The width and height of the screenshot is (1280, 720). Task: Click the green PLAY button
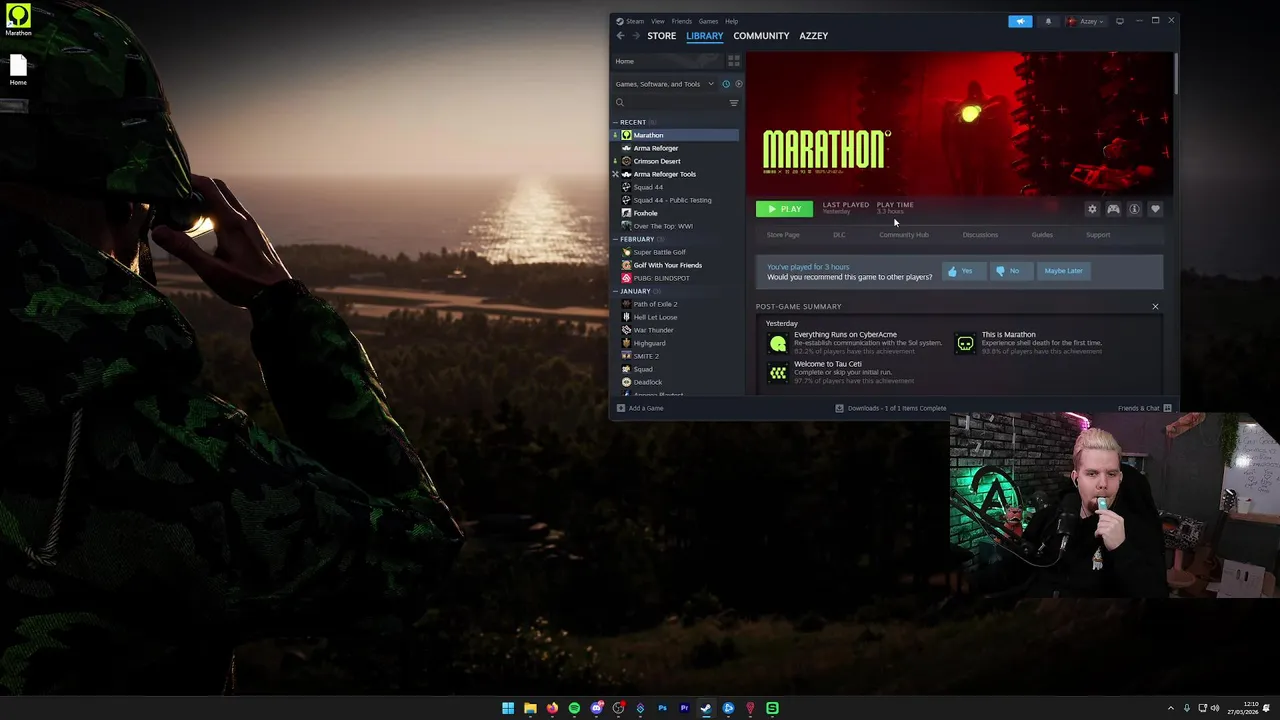pos(784,209)
